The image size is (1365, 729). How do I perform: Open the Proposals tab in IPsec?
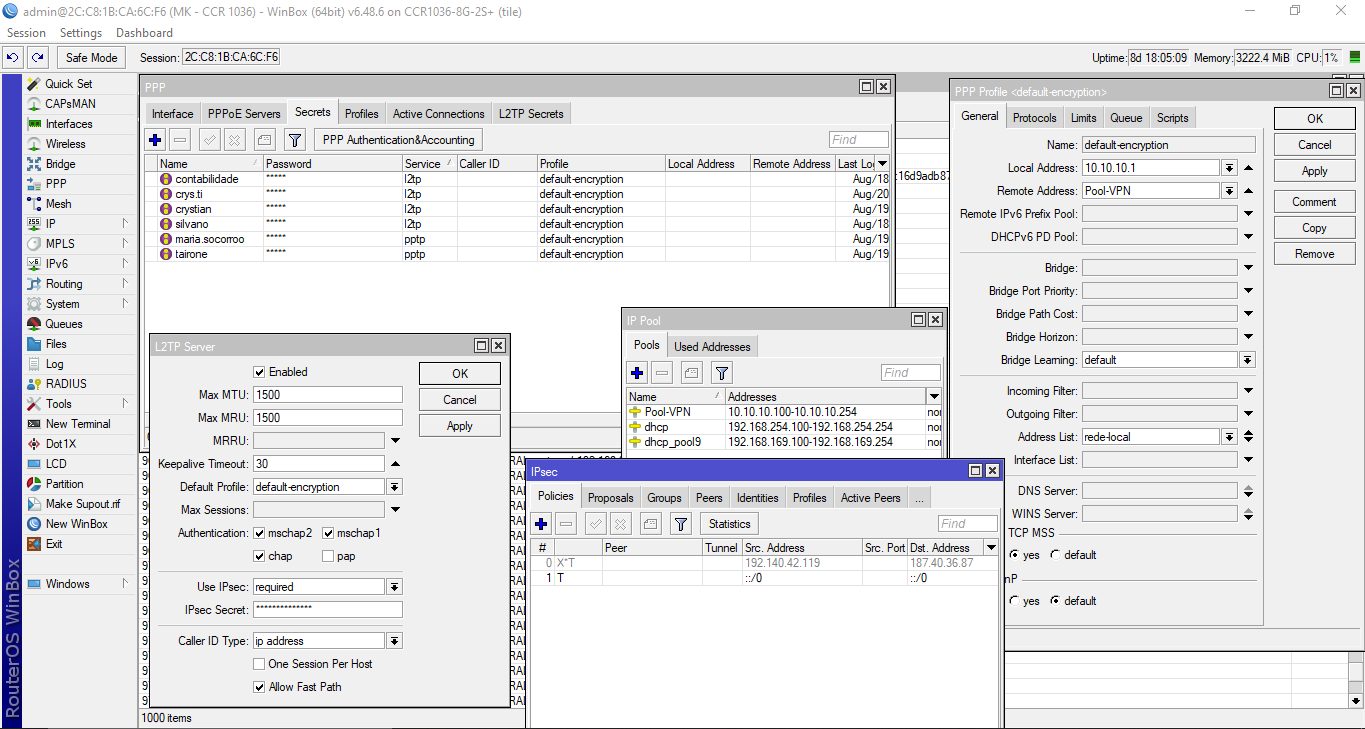[x=610, y=498]
